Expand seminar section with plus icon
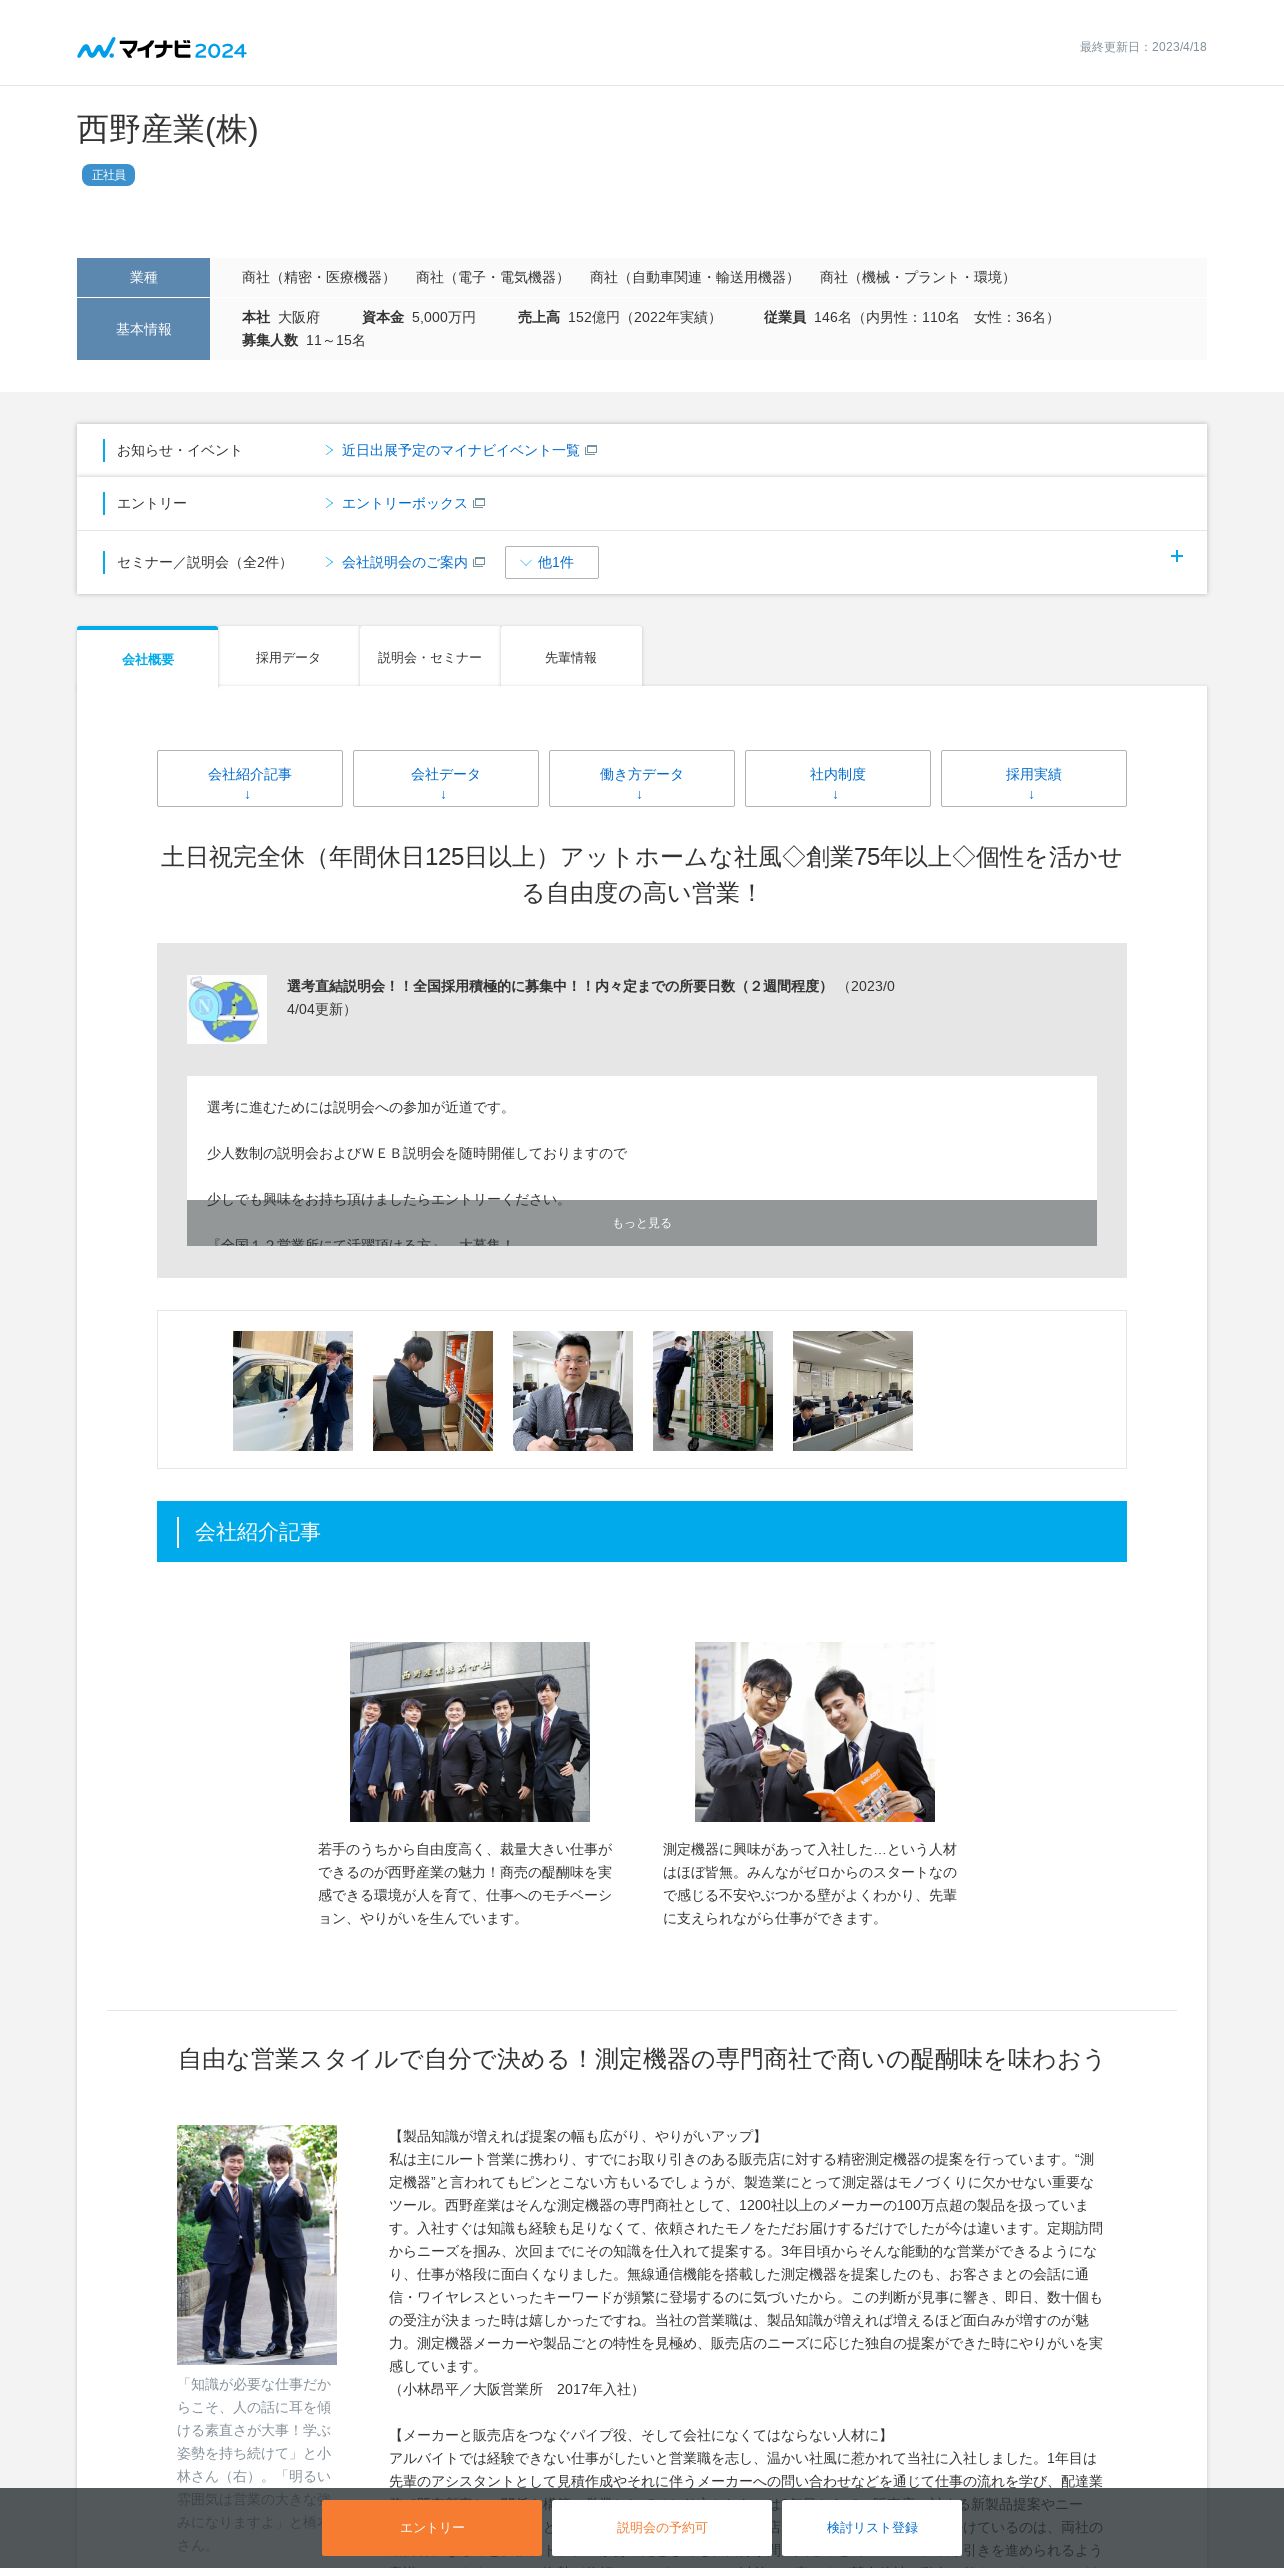This screenshot has height=2568, width=1284. [x=1177, y=556]
